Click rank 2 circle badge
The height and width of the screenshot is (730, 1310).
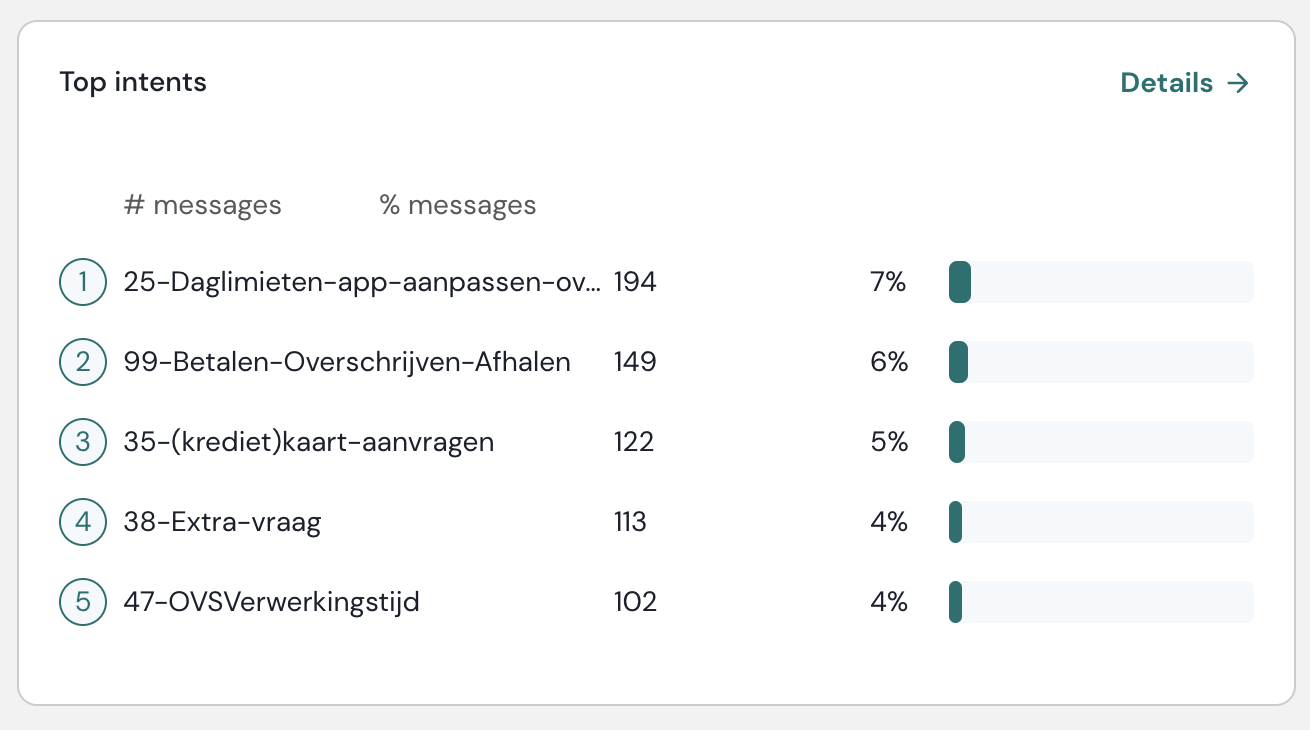click(x=83, y=362)
